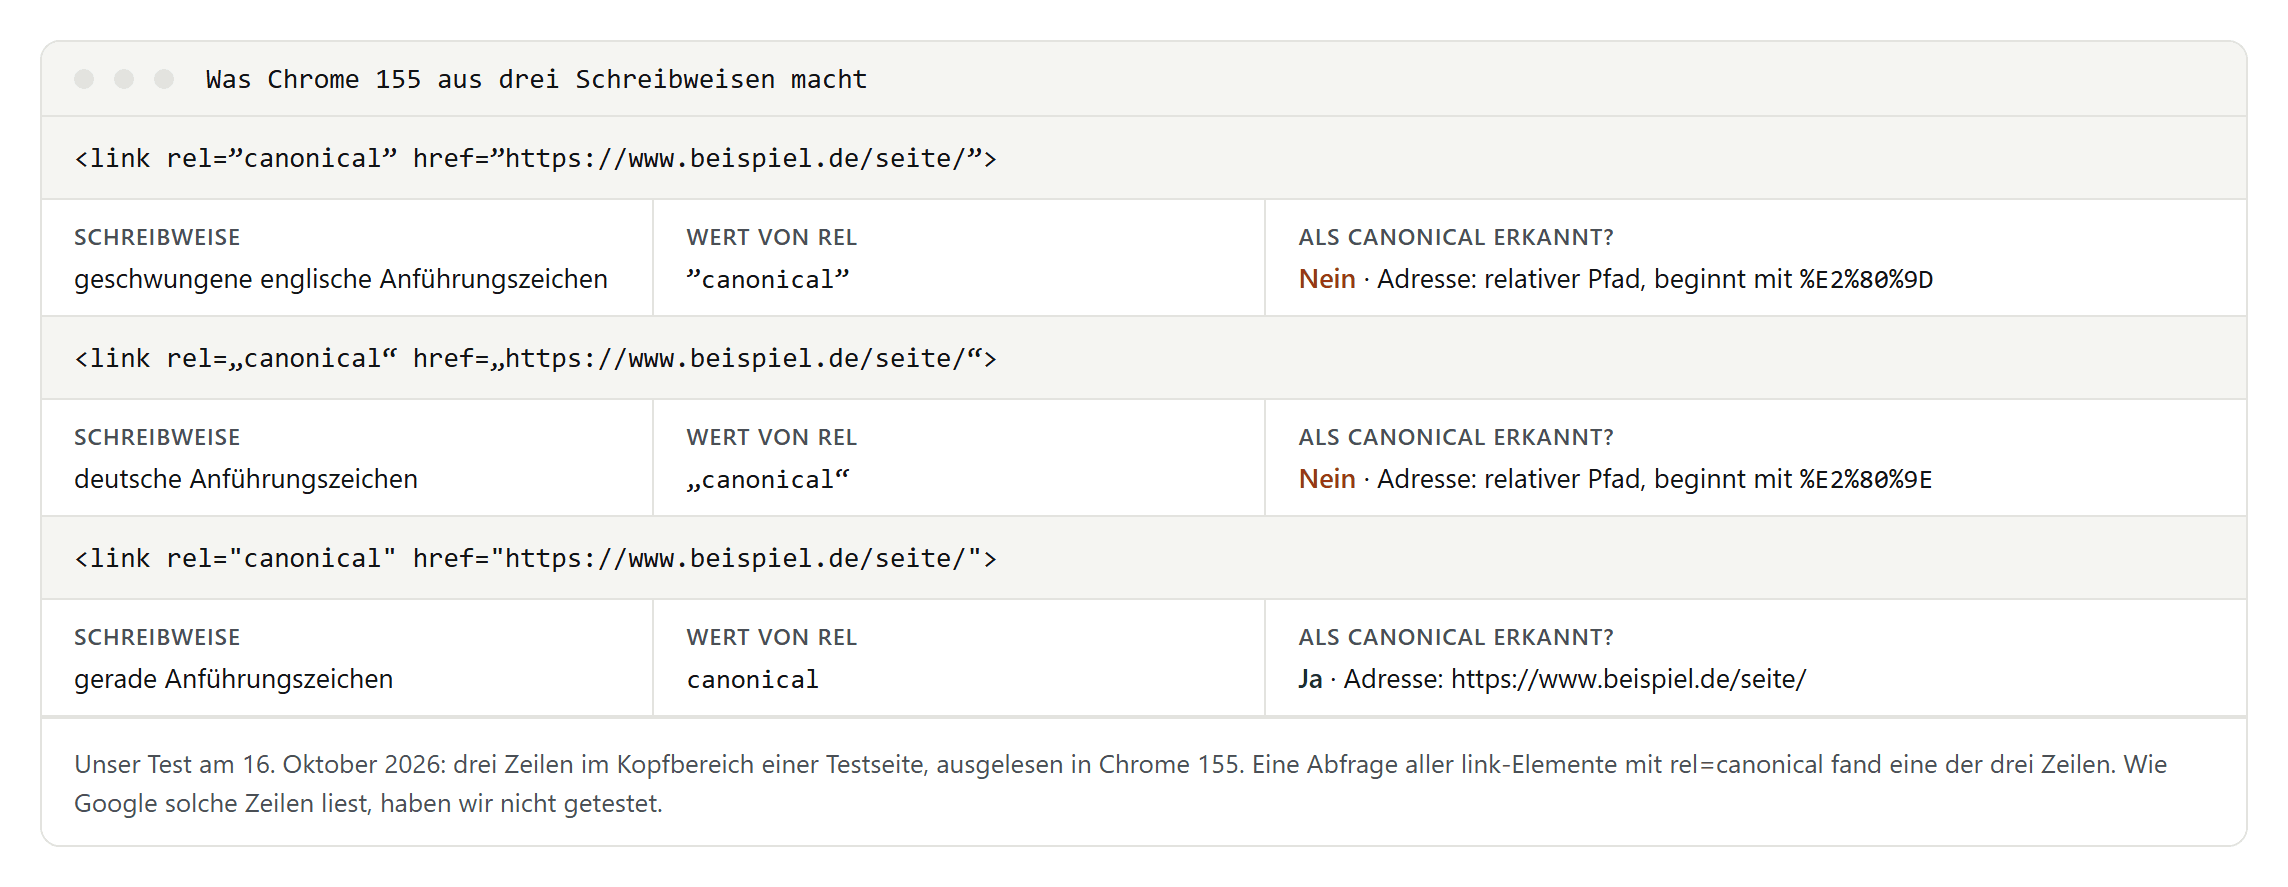This screenshot has height=887, width=2288.
Task: Select rel value in 'geschwungene englische Anführungszeichen' row
Action: (x=768, y=279)
